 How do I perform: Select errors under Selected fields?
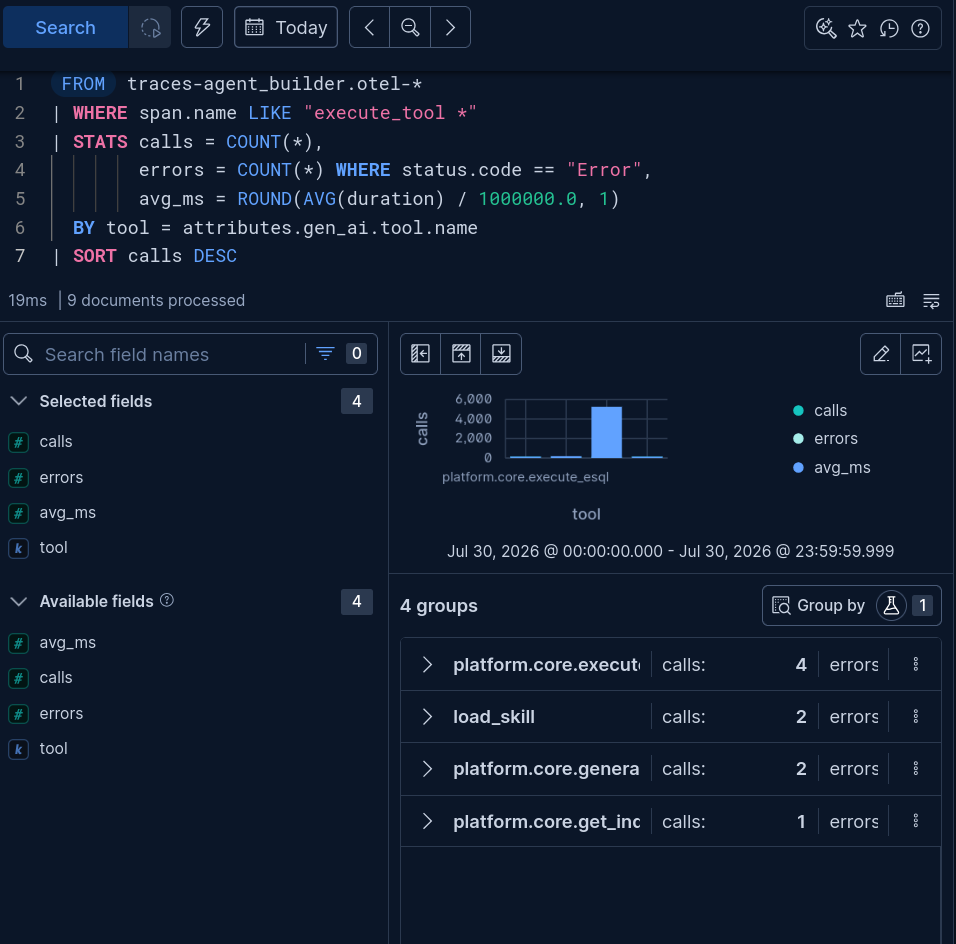(61, 477)
